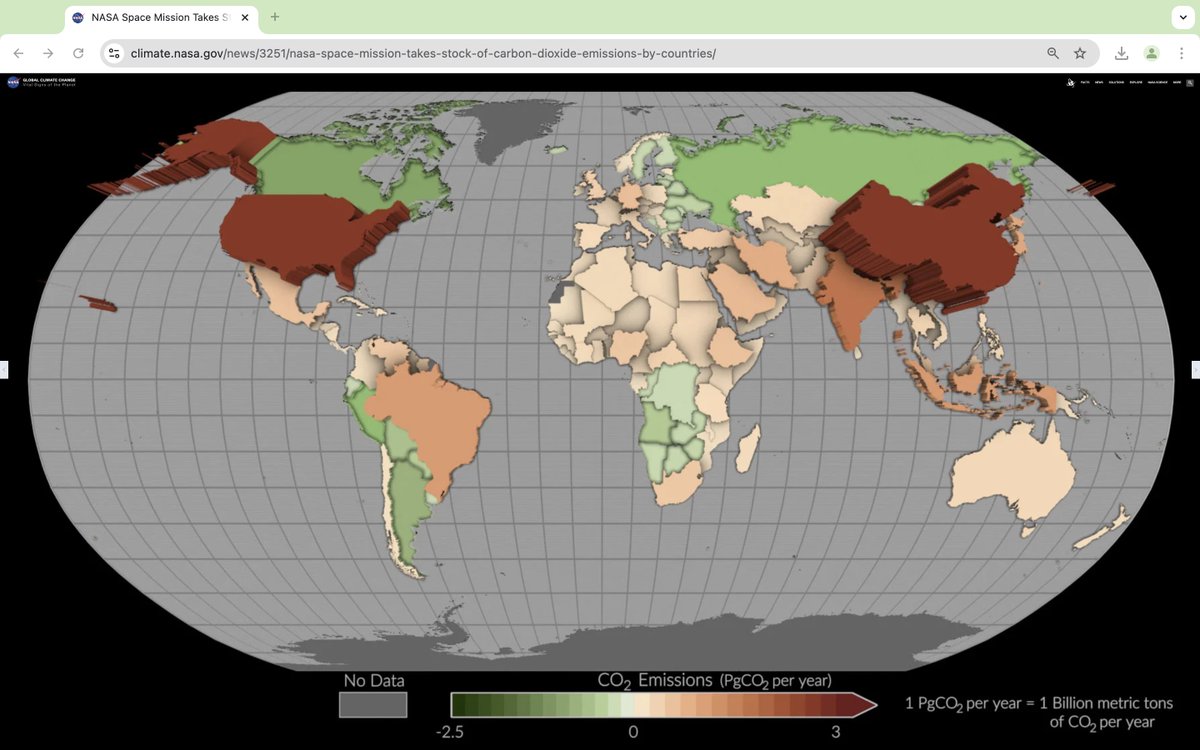This screenshot has width=1200, height=750.
Task: Open site information icon beside the URL
Action: 115,52
